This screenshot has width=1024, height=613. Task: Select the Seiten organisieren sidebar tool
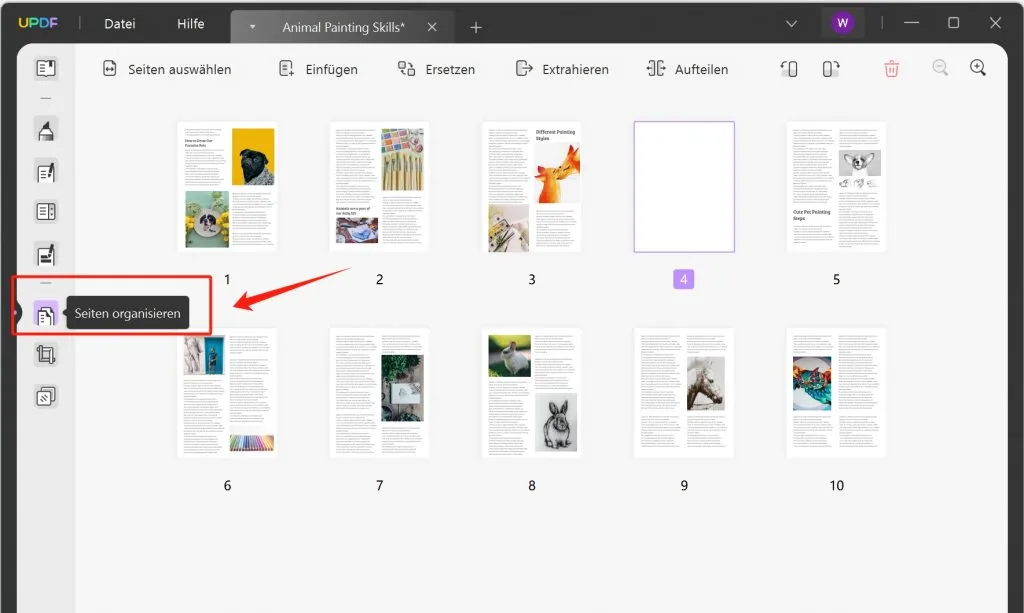(x=45, y=313)
